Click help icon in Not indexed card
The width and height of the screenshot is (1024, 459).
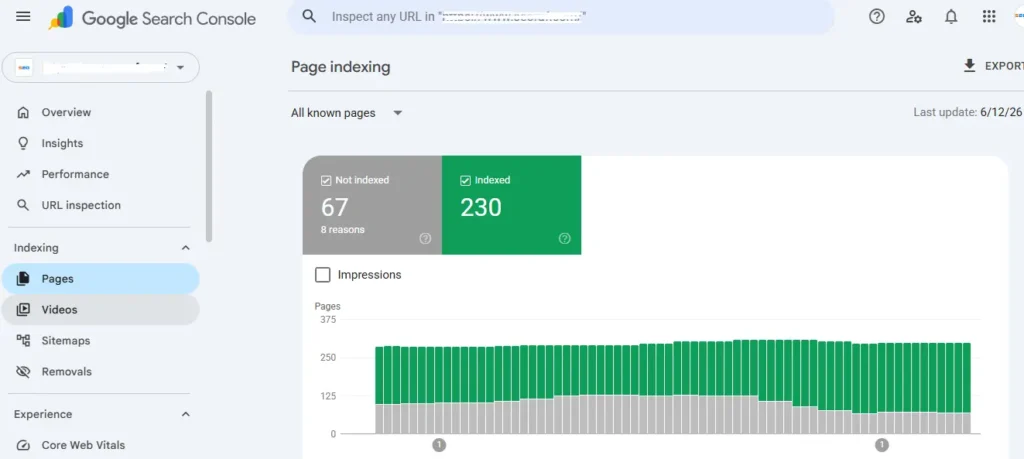[x=425, y=238]
